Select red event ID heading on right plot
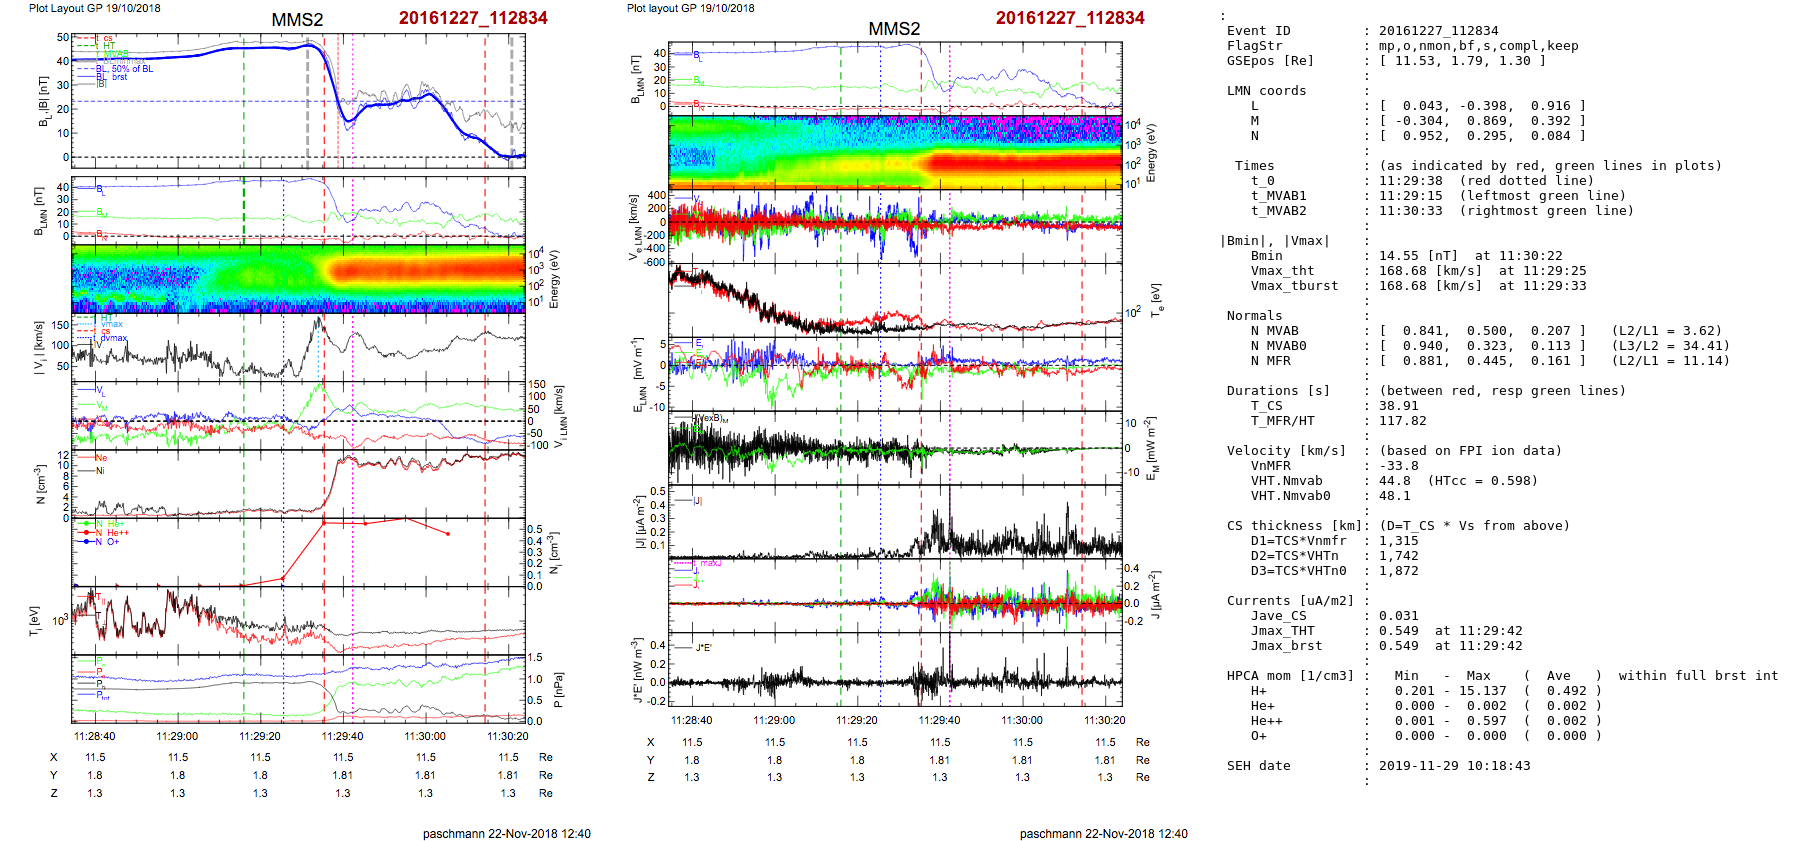The height and width of the screenshot is (841, 1804). click(x=1070, y=18)
